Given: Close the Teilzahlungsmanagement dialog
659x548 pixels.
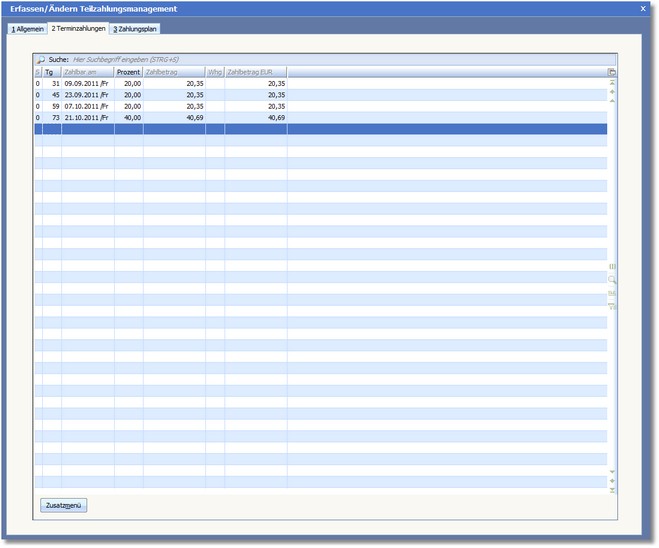Looking at the screenshot, I should click(x=642, y=8).
